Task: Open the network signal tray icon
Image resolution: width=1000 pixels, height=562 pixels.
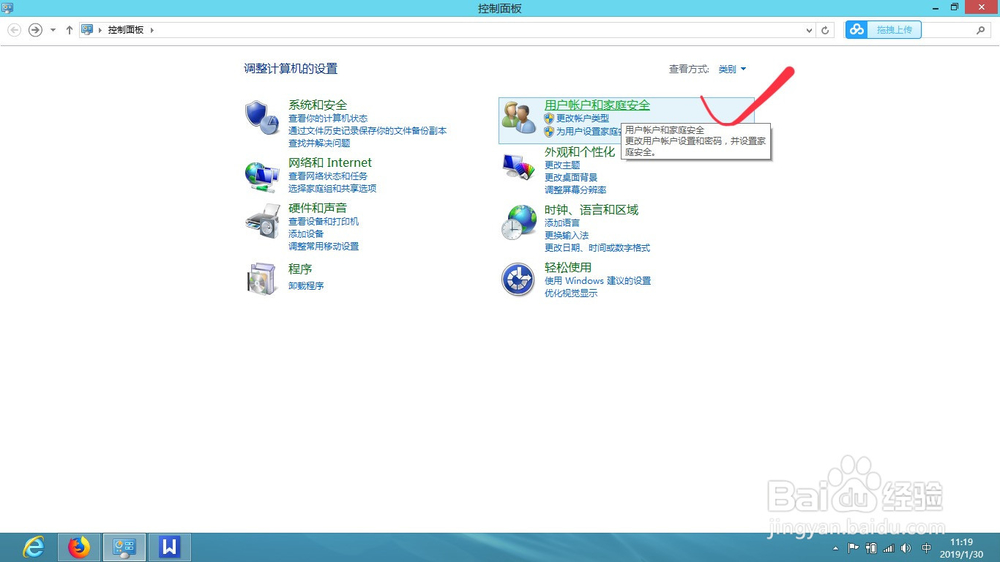Action: pyautogui.click(x=888, y=548)
